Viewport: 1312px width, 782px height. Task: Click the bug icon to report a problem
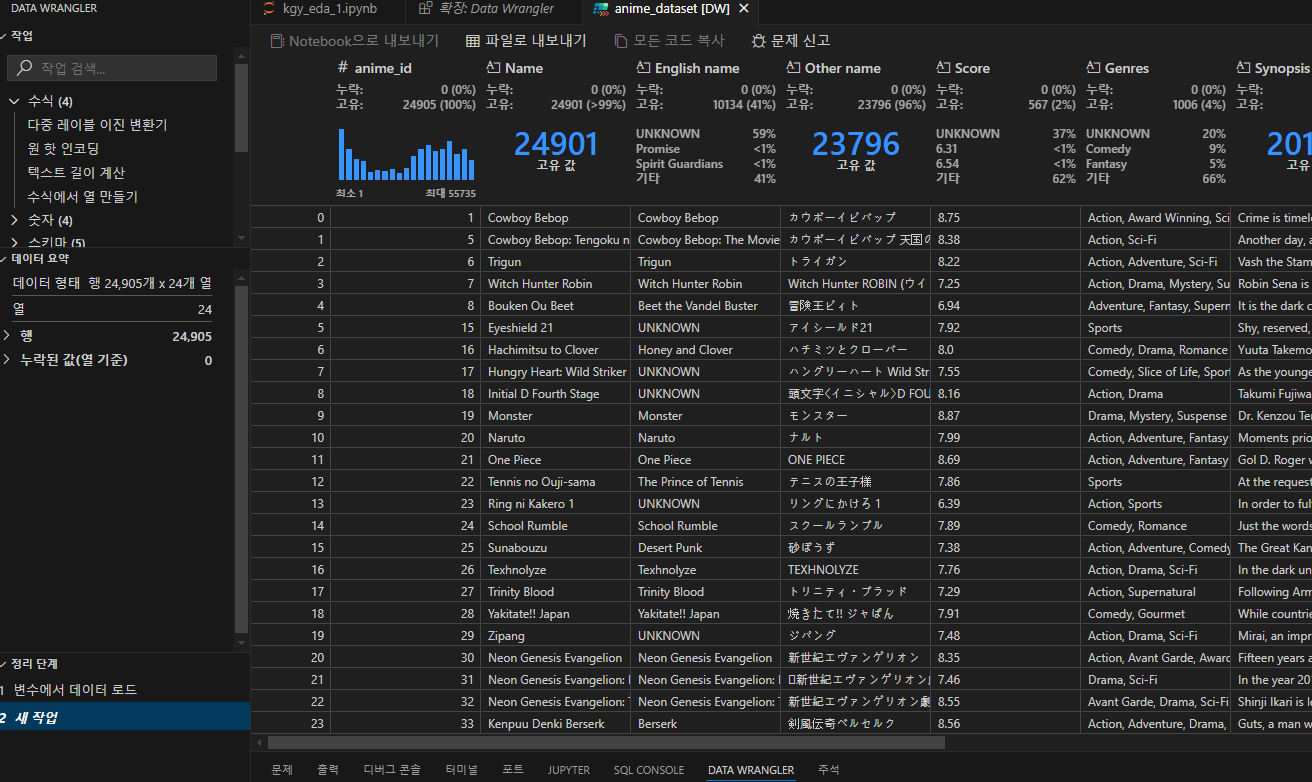759,41
